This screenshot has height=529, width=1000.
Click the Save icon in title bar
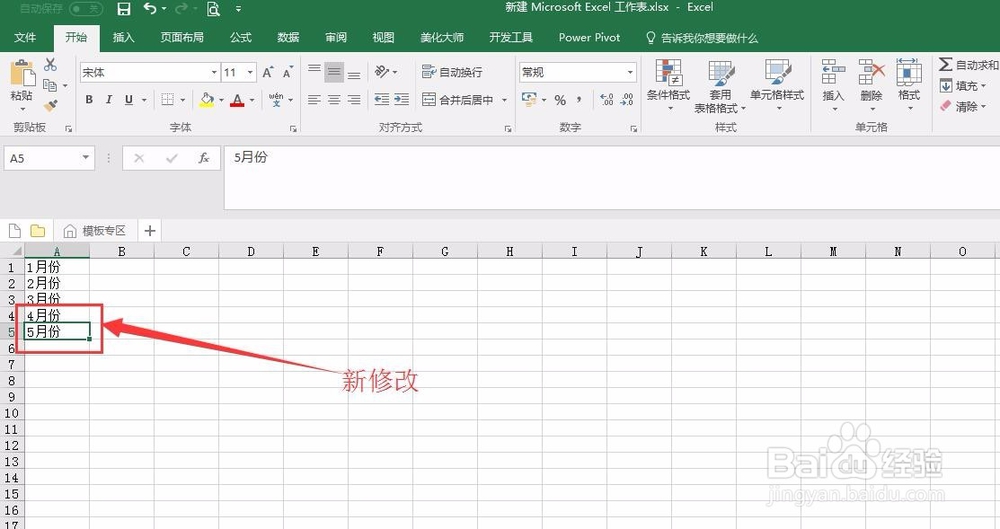124,9
